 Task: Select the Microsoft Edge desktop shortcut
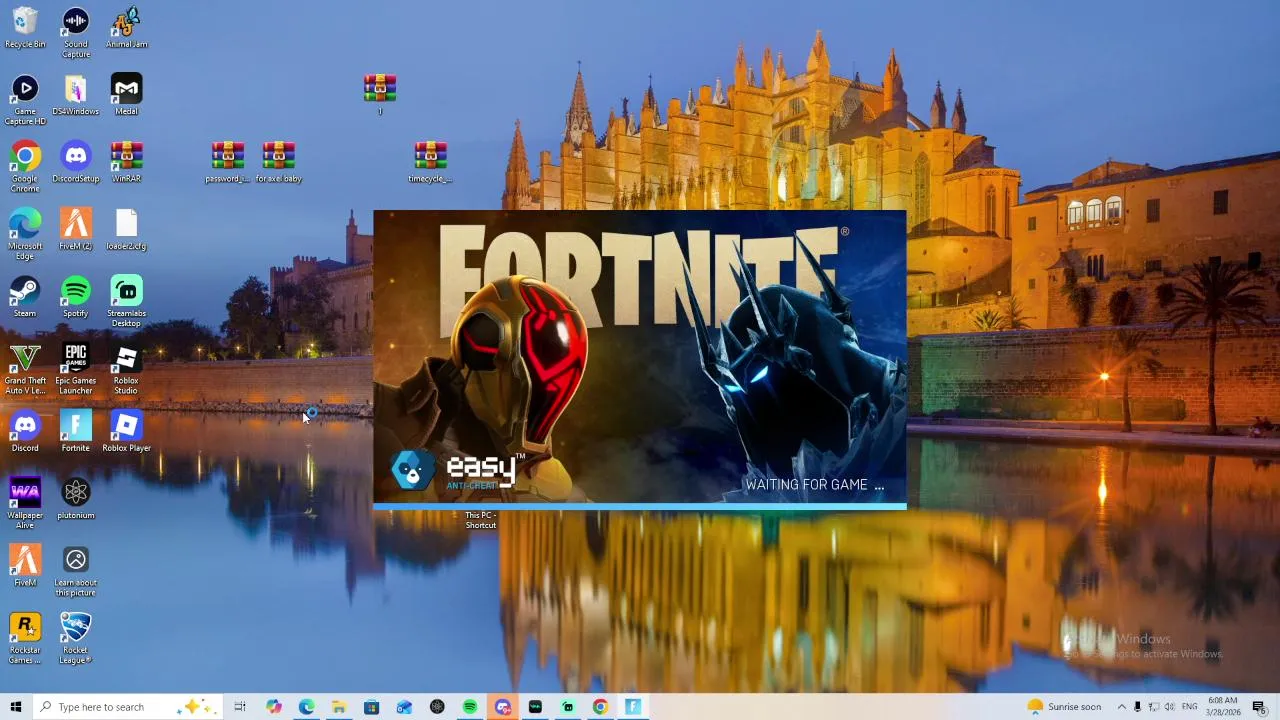tap(25, 234)
